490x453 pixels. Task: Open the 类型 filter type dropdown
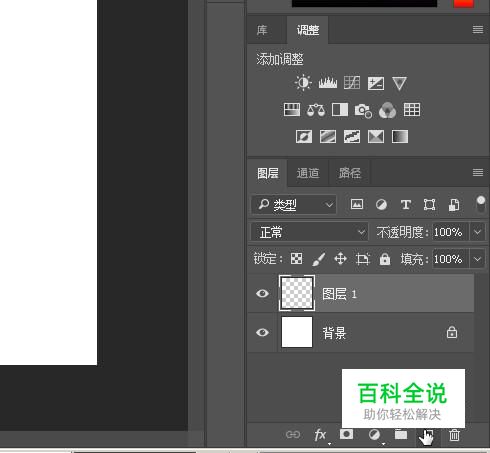[x=294, y=205]
